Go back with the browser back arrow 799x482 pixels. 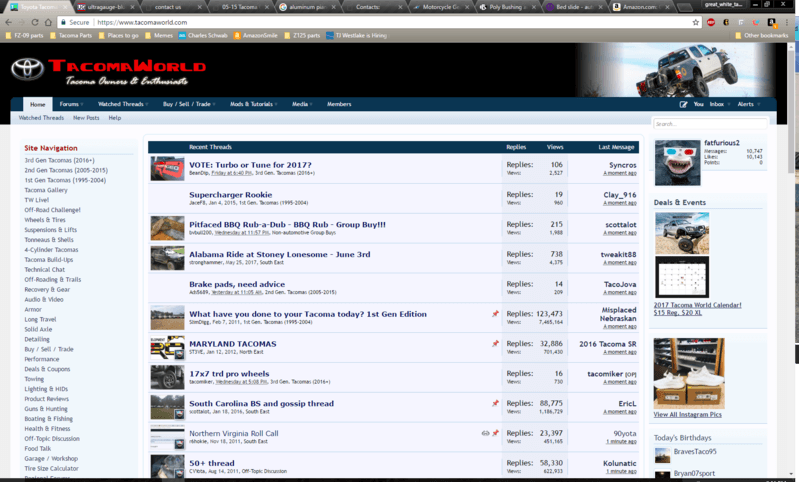(8, 22)
